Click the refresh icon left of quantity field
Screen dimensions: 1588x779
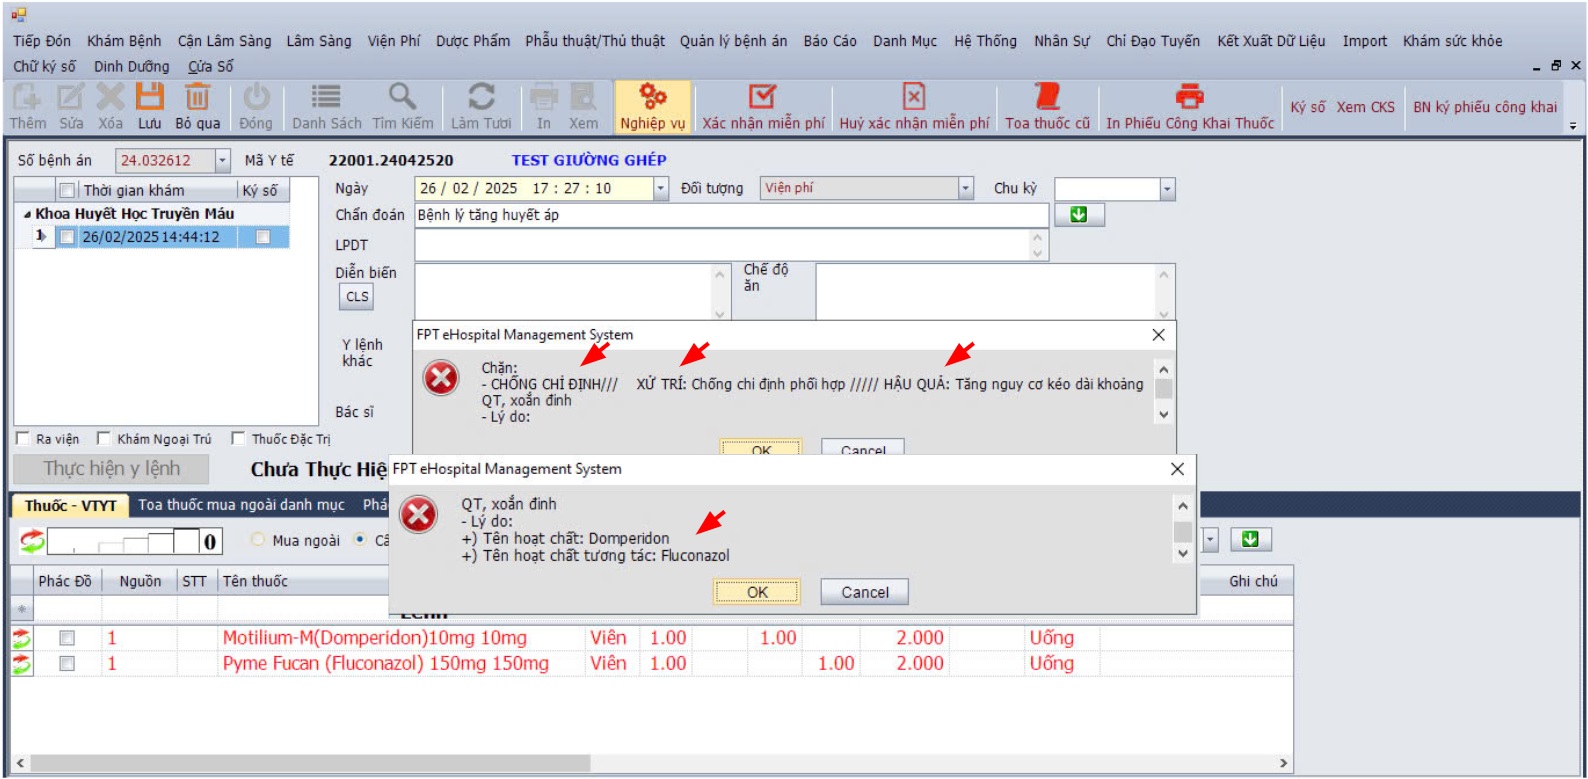point(32,541)
